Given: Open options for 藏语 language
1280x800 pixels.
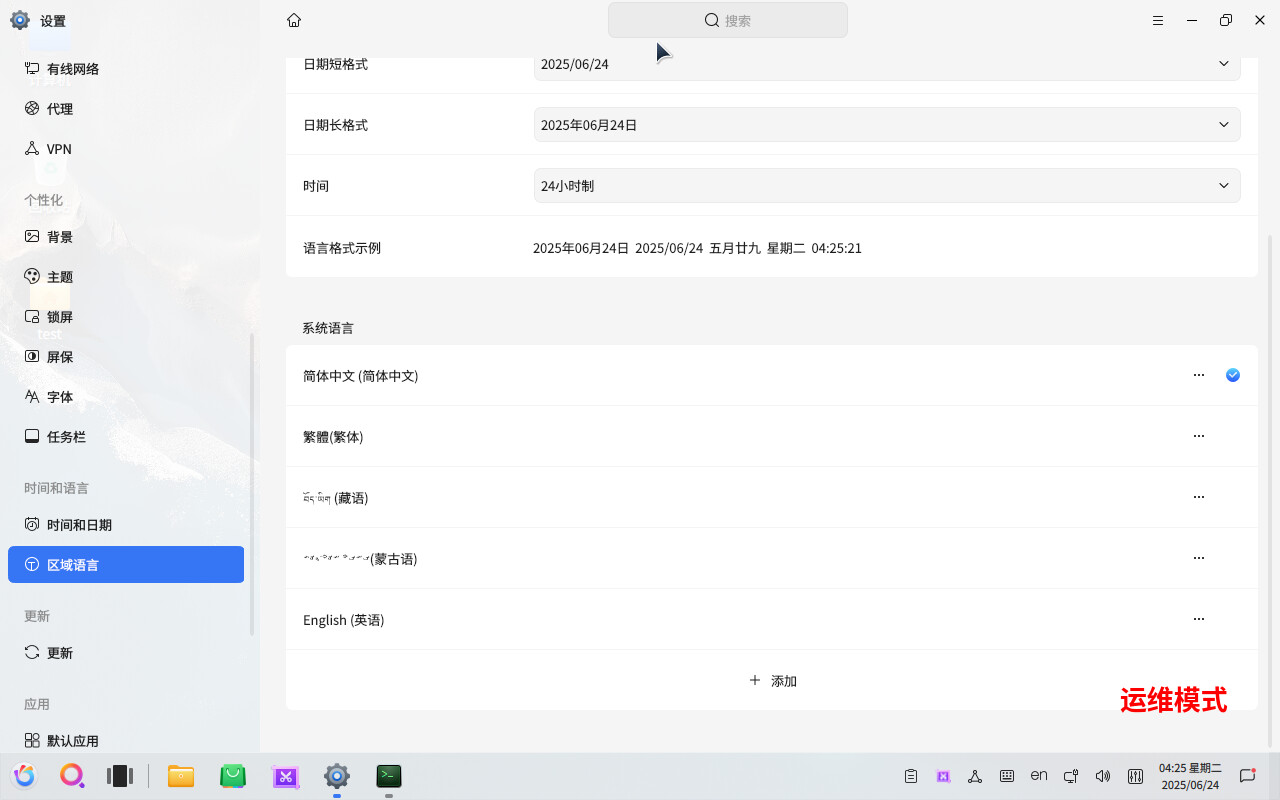Looking at the screenshot, I should pos(1199,497).
